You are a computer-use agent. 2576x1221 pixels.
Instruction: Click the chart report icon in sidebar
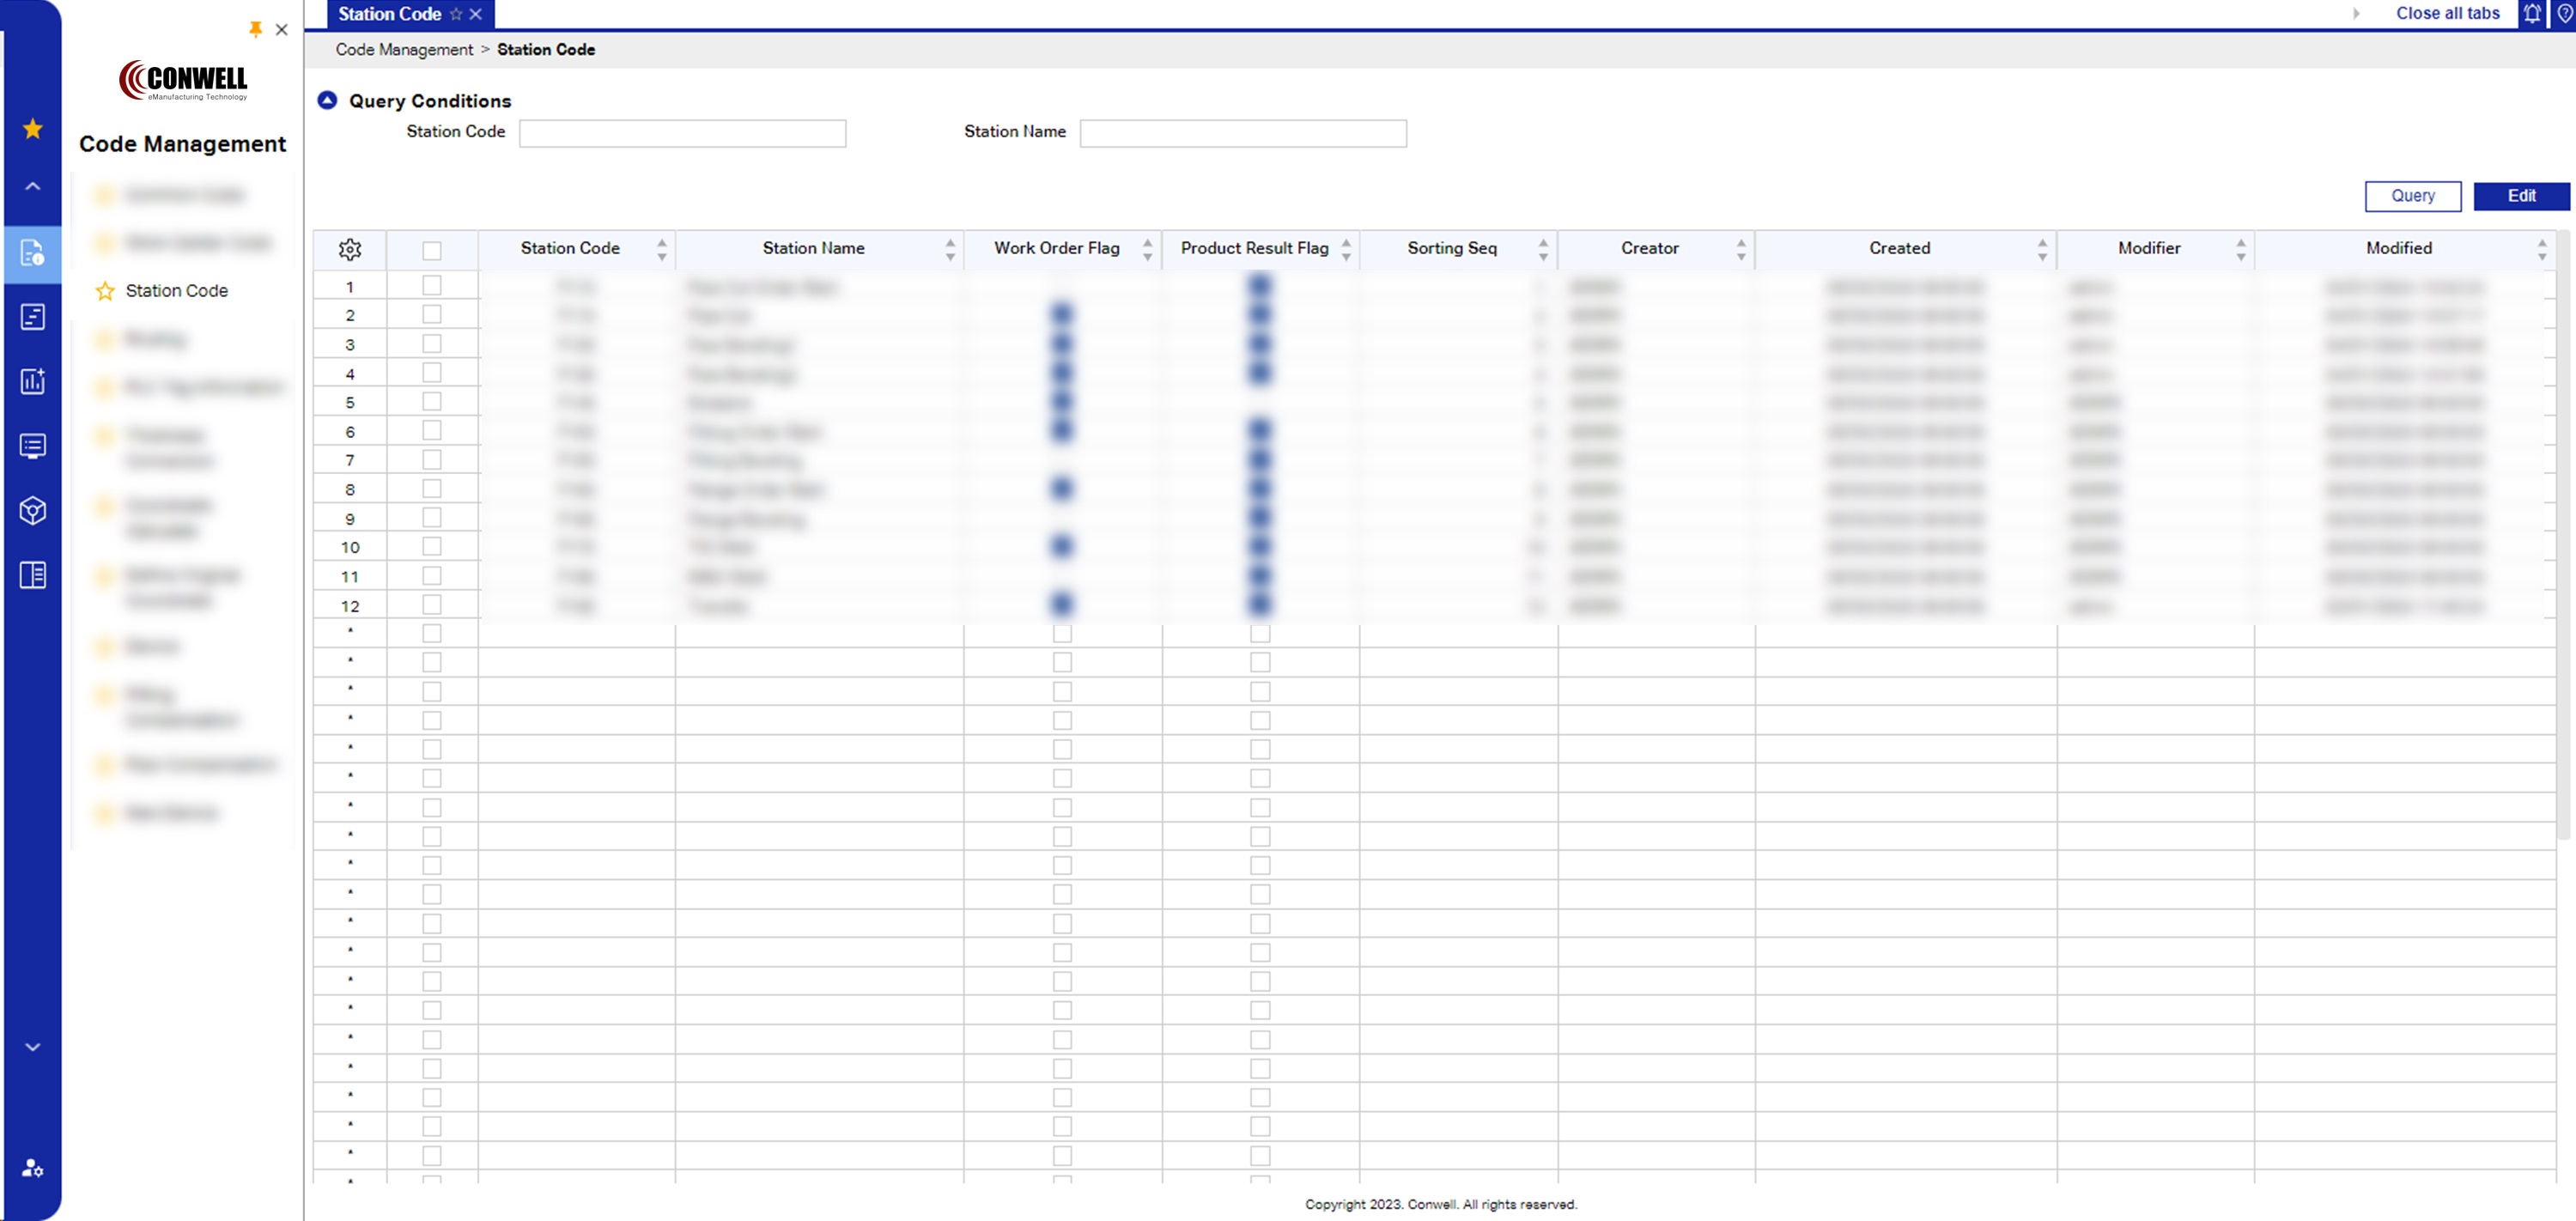pyautogui.click(x=33, y=381)
